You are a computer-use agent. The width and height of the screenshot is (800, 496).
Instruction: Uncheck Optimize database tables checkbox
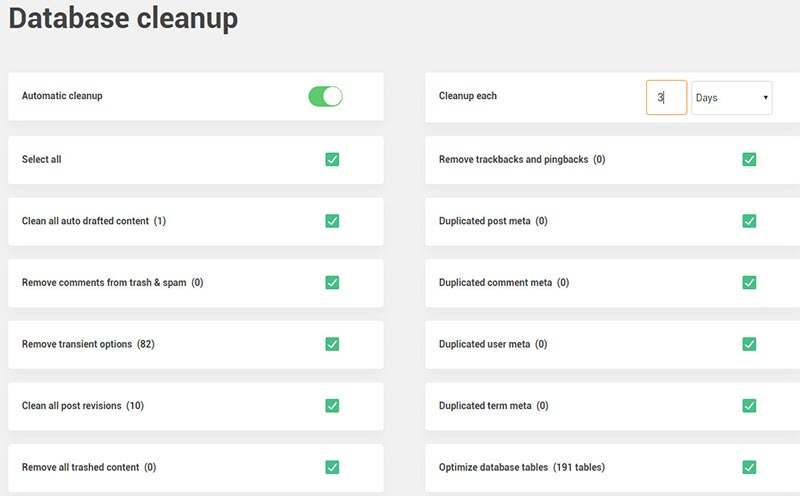749,467
